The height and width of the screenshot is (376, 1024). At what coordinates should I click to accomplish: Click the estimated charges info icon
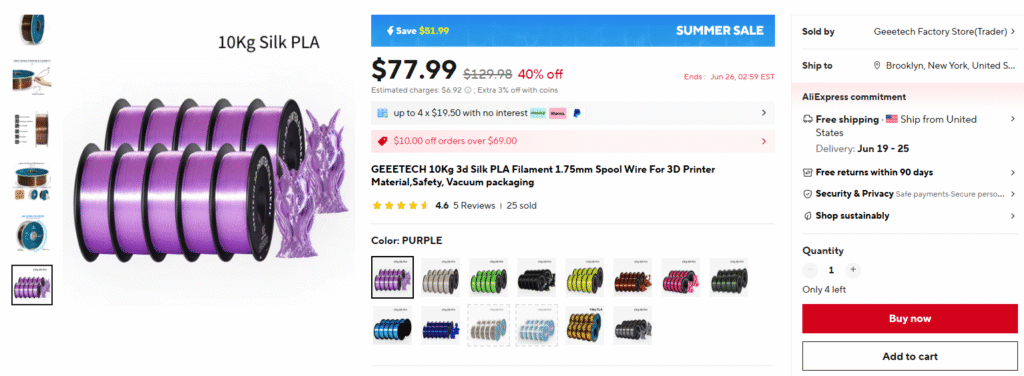click(466, 90)
